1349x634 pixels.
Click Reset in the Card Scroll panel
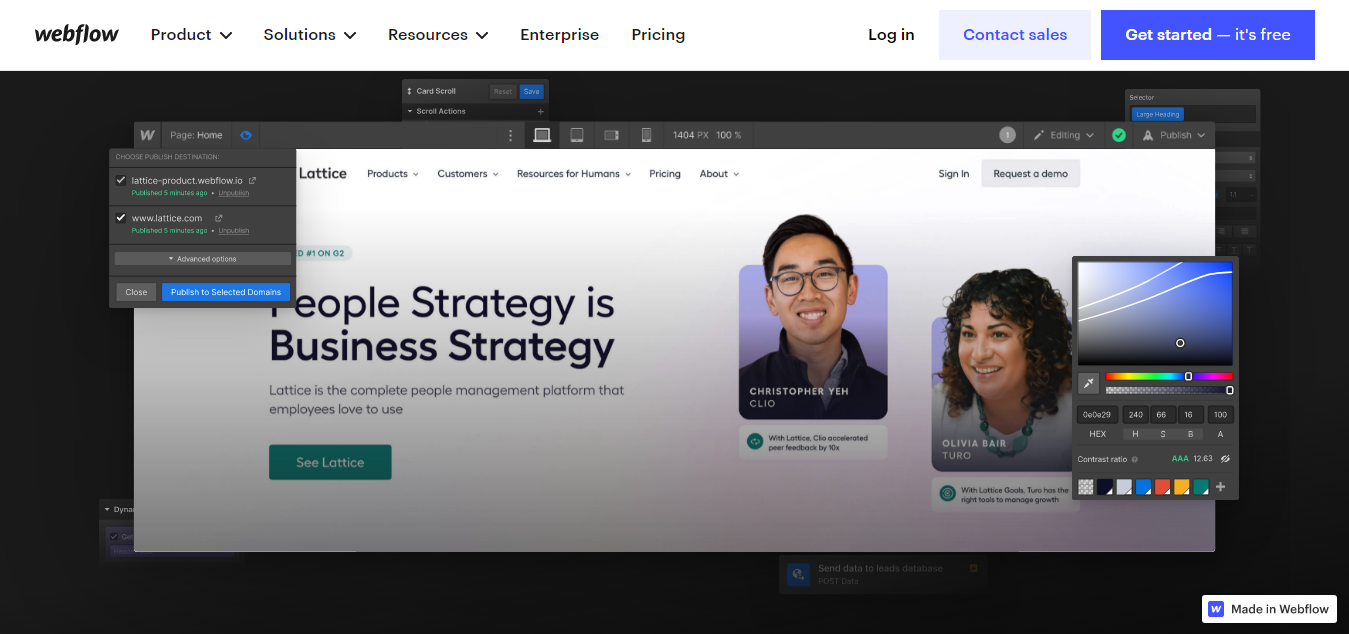coord(503,91)
